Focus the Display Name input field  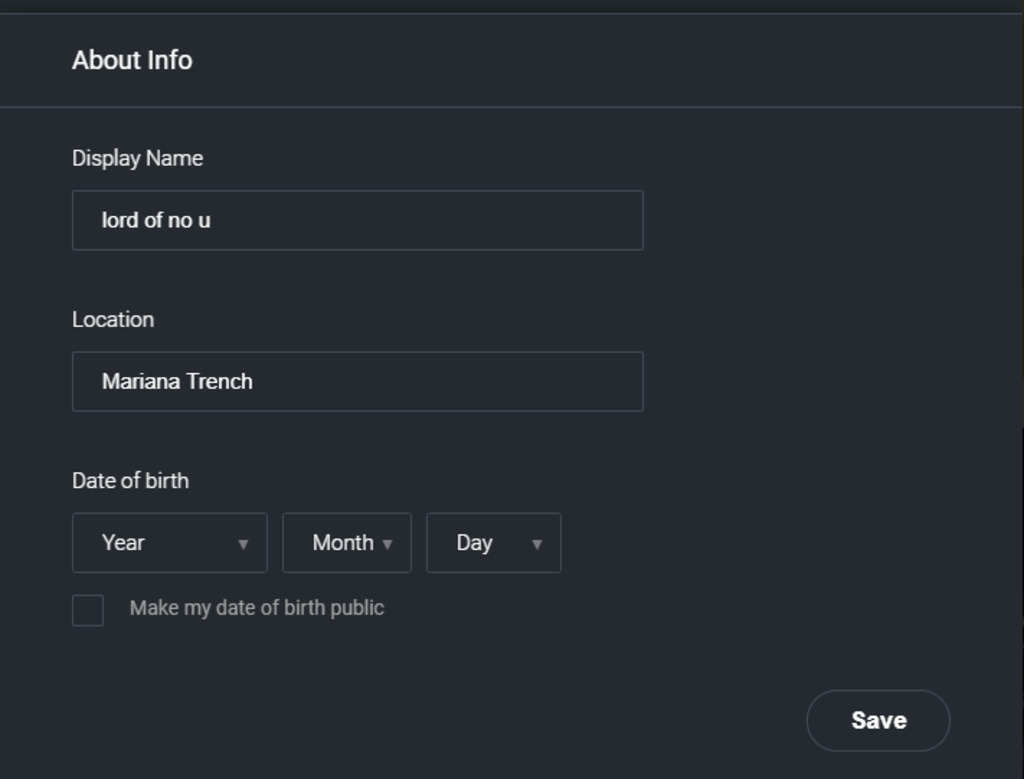[357, 220]
